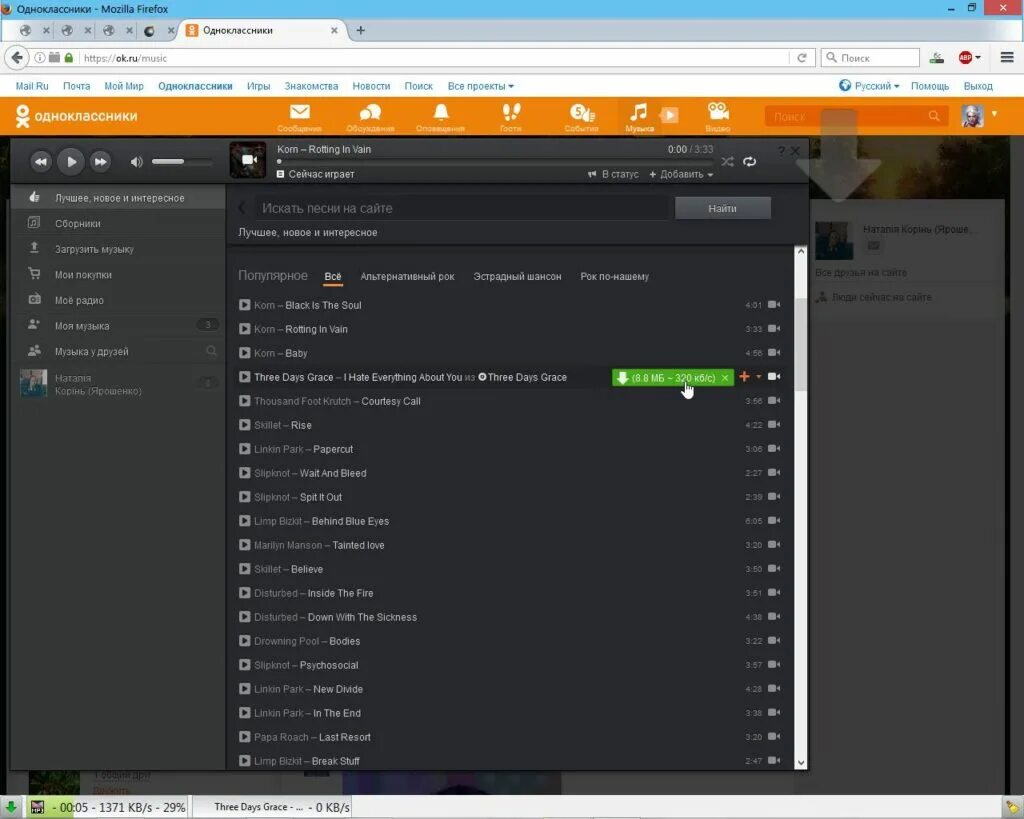Click the Одноклассники logo
Viewport: 1024px width, 819px height.
[76, 116]
